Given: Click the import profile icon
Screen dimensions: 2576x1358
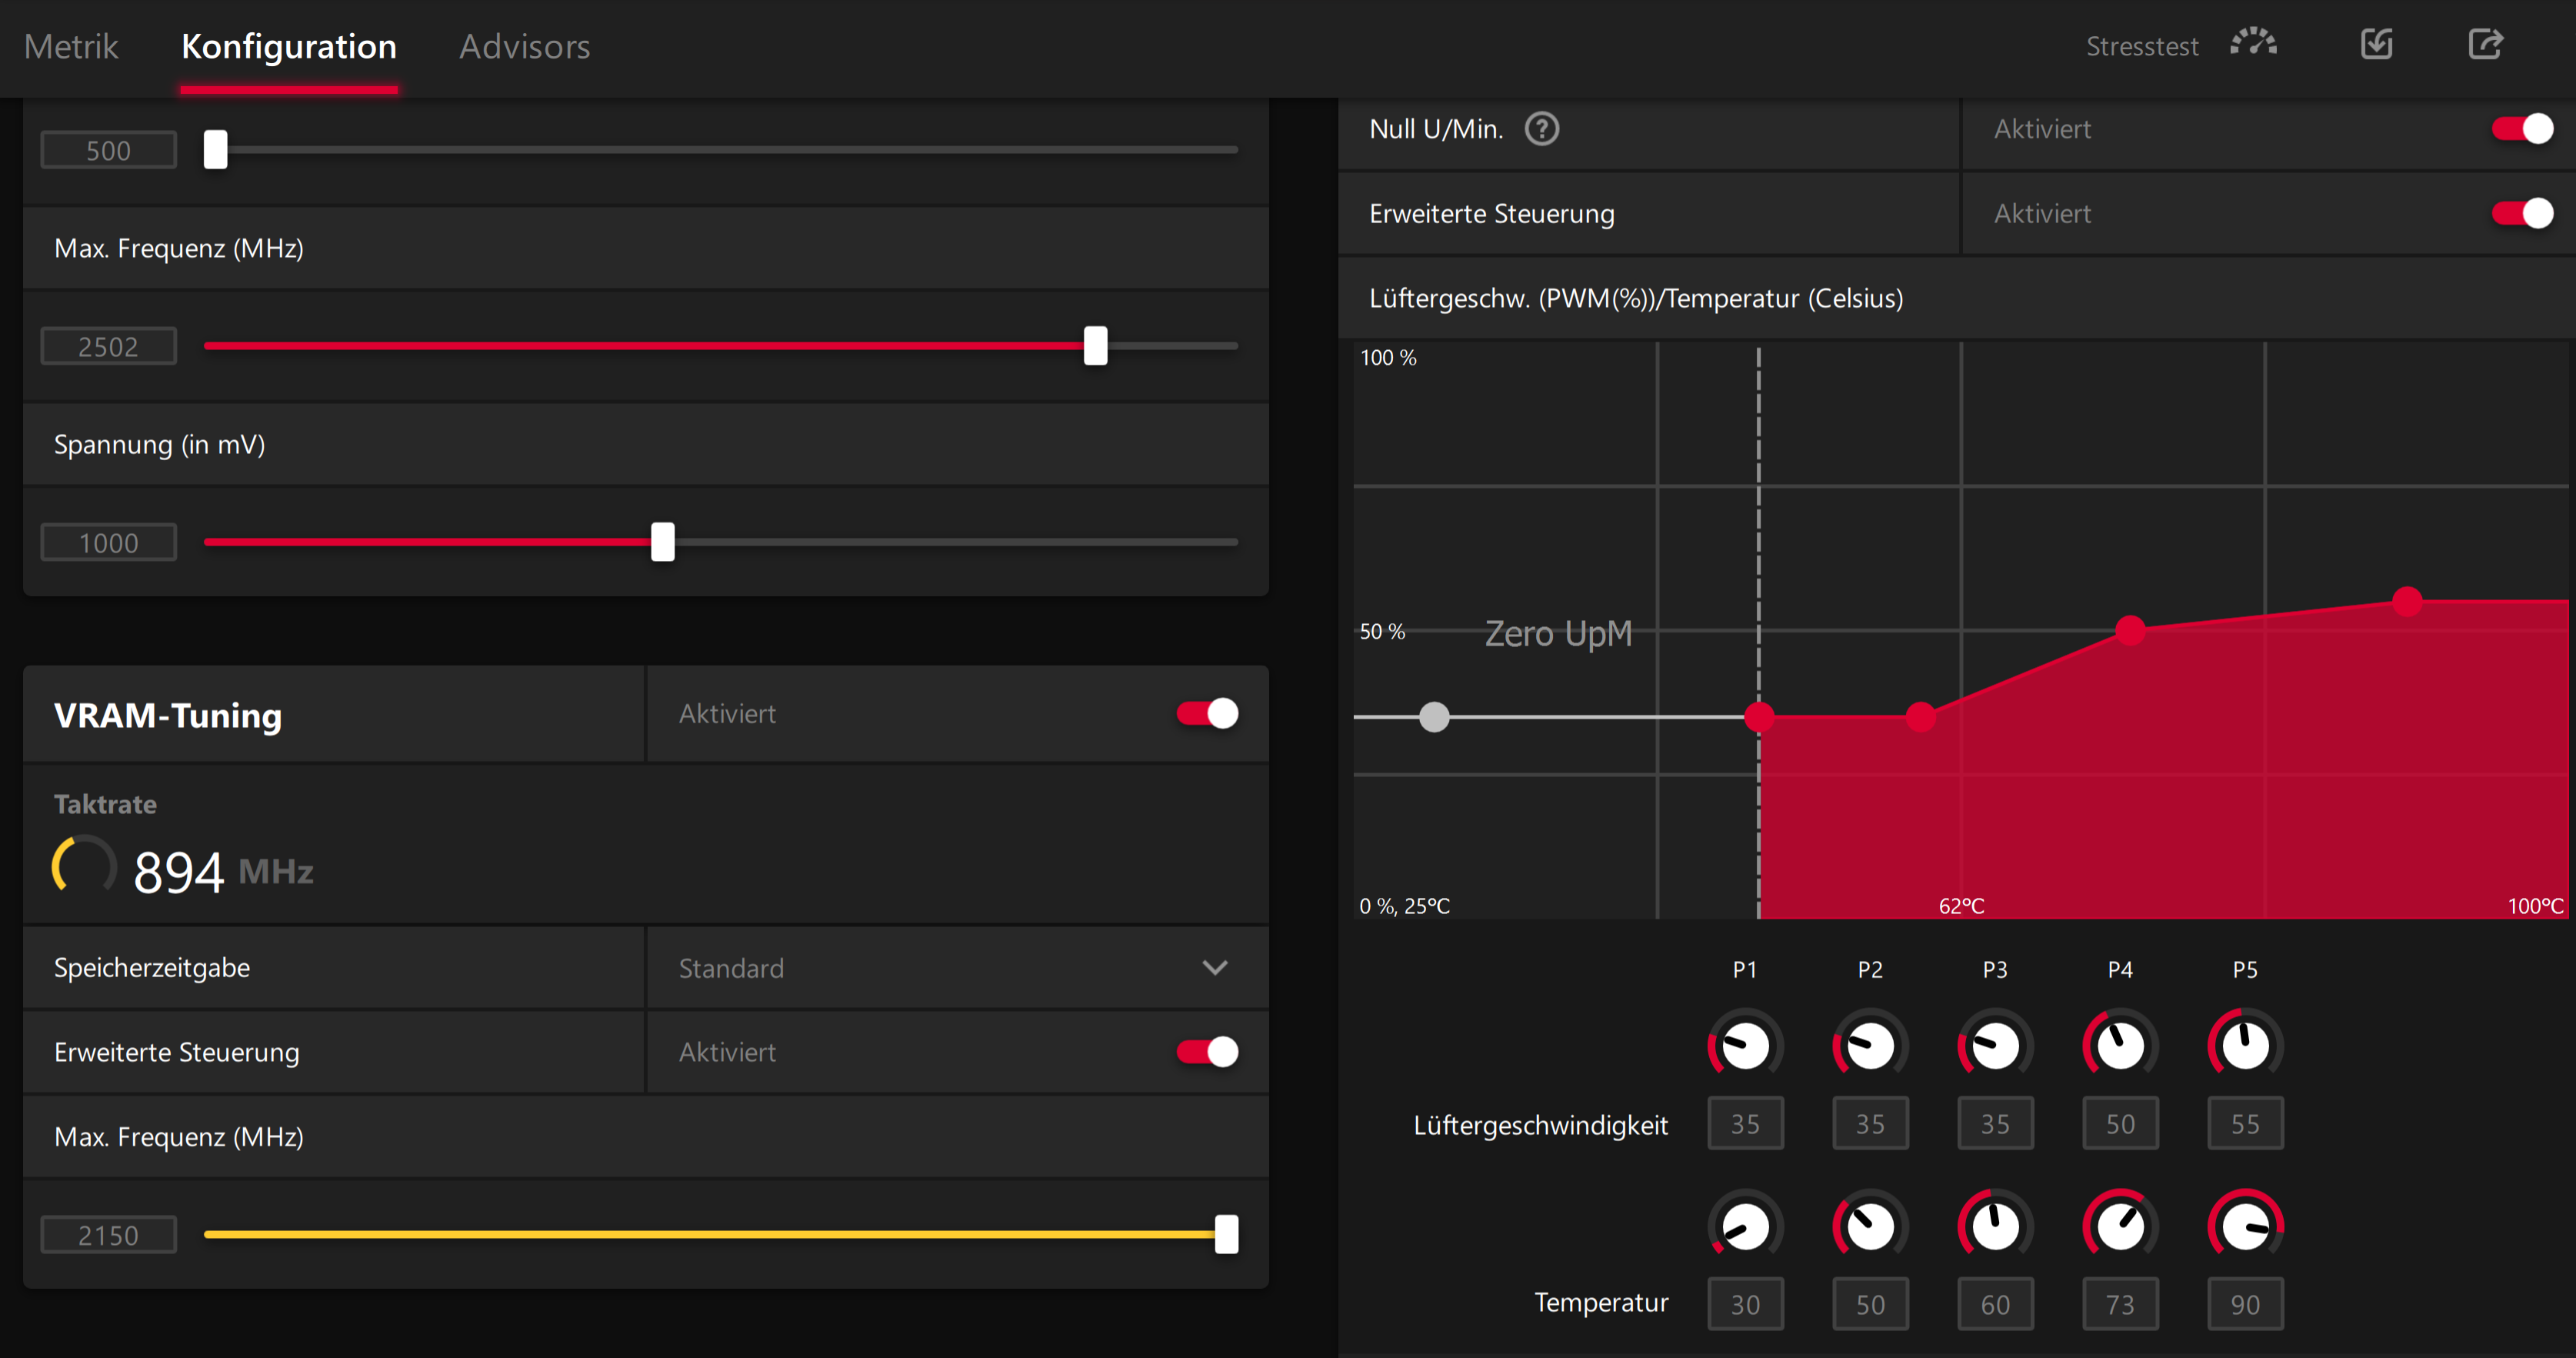Looking at the screenshot, I should [x=2377, y=44].
